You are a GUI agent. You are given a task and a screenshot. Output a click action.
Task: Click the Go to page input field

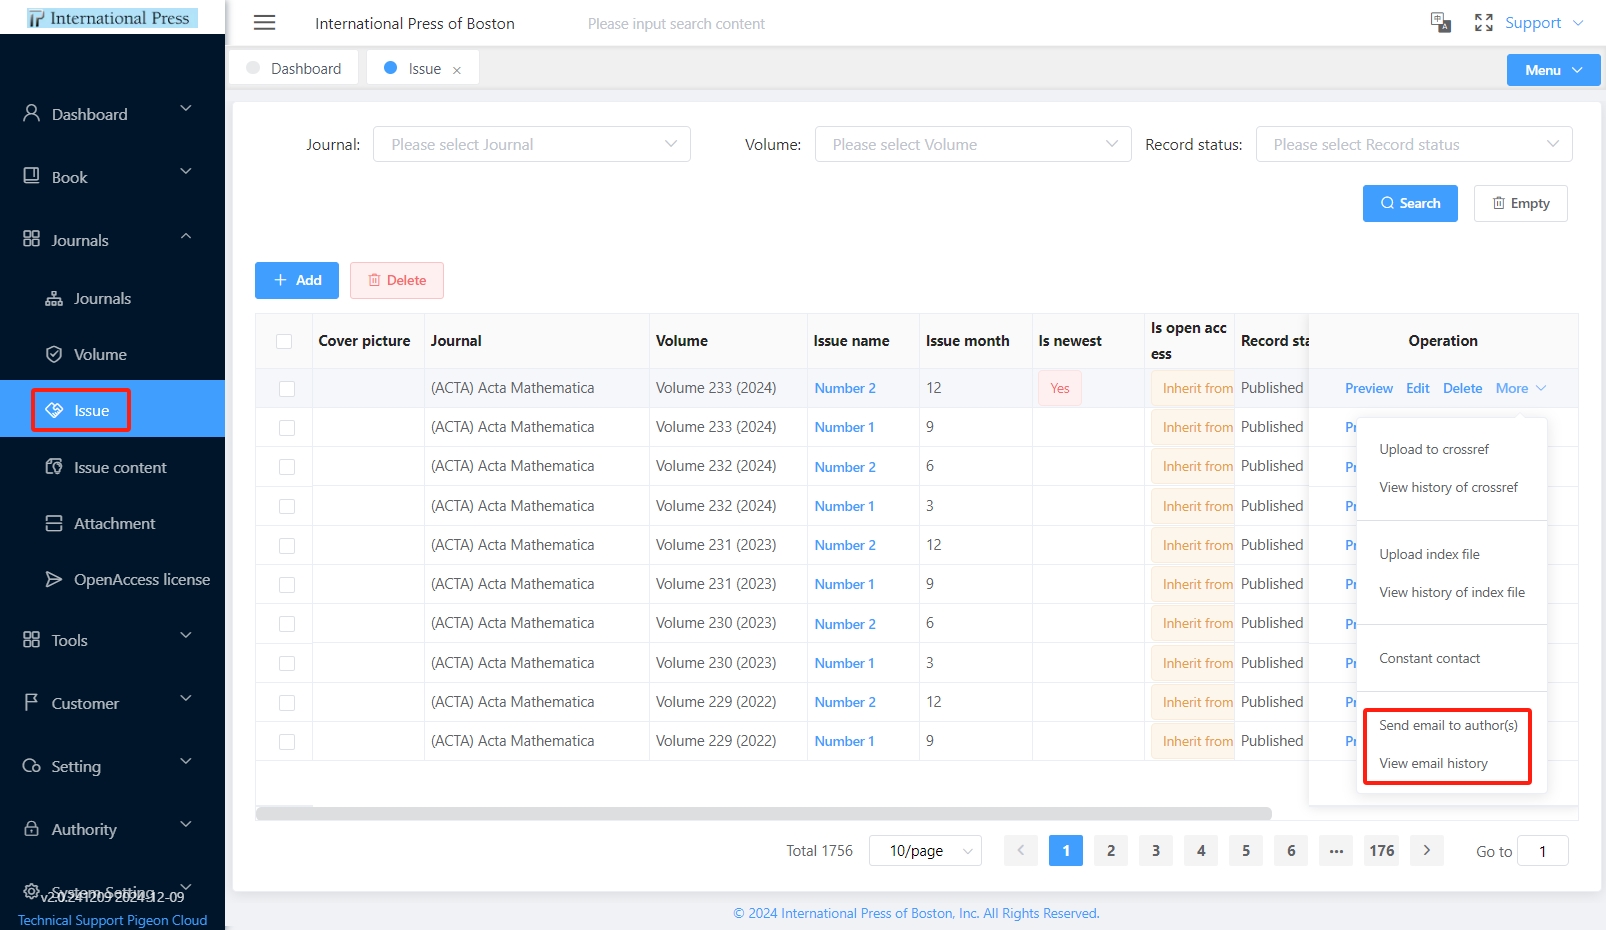(x=1542, y=851)
